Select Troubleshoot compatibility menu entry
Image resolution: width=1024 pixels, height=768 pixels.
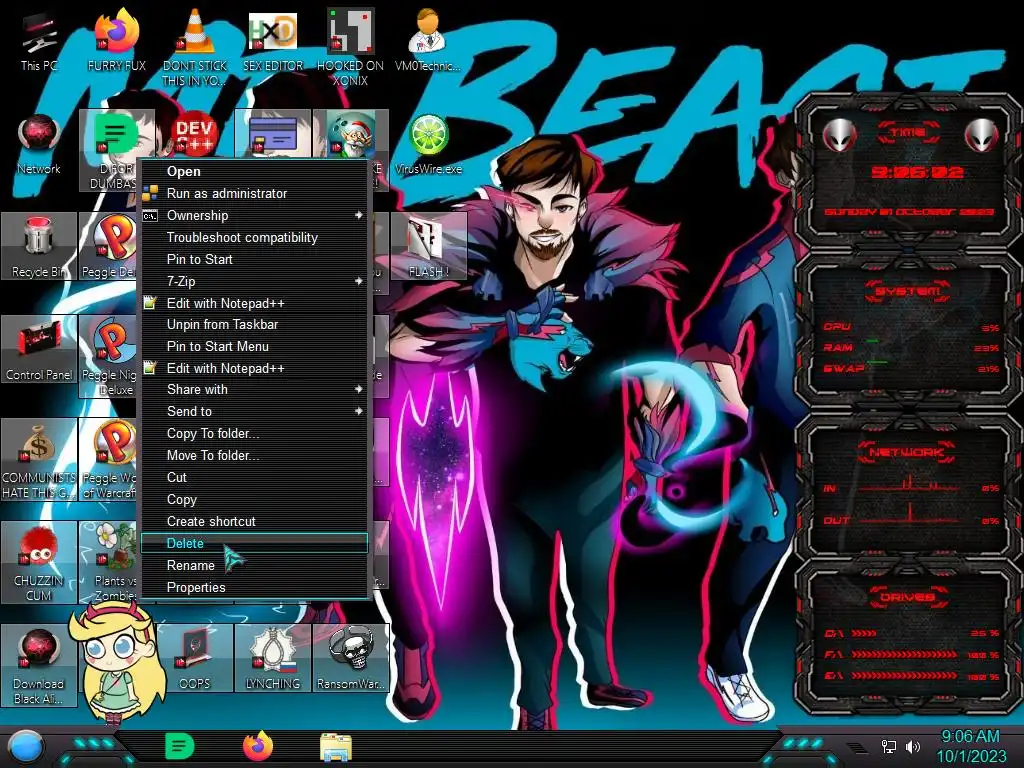(x=255, y=237)
